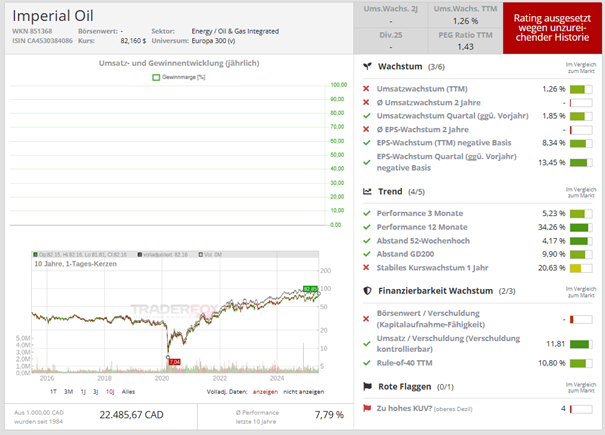Image resolution: width=605 pixels, height=435 pixels.
Task: Click the 22.485,67 CAD value
Action: tap(131, 415)
